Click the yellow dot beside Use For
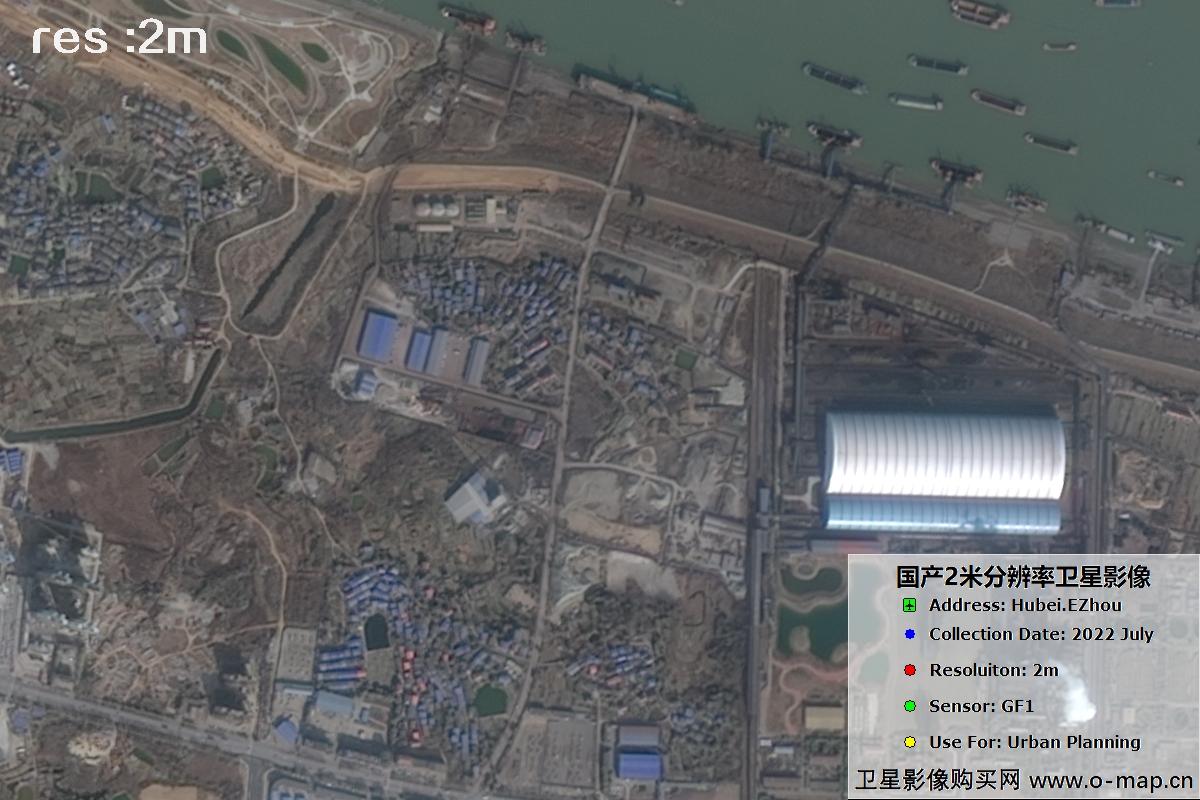1200x800 pixels. (x=909, y=742)
